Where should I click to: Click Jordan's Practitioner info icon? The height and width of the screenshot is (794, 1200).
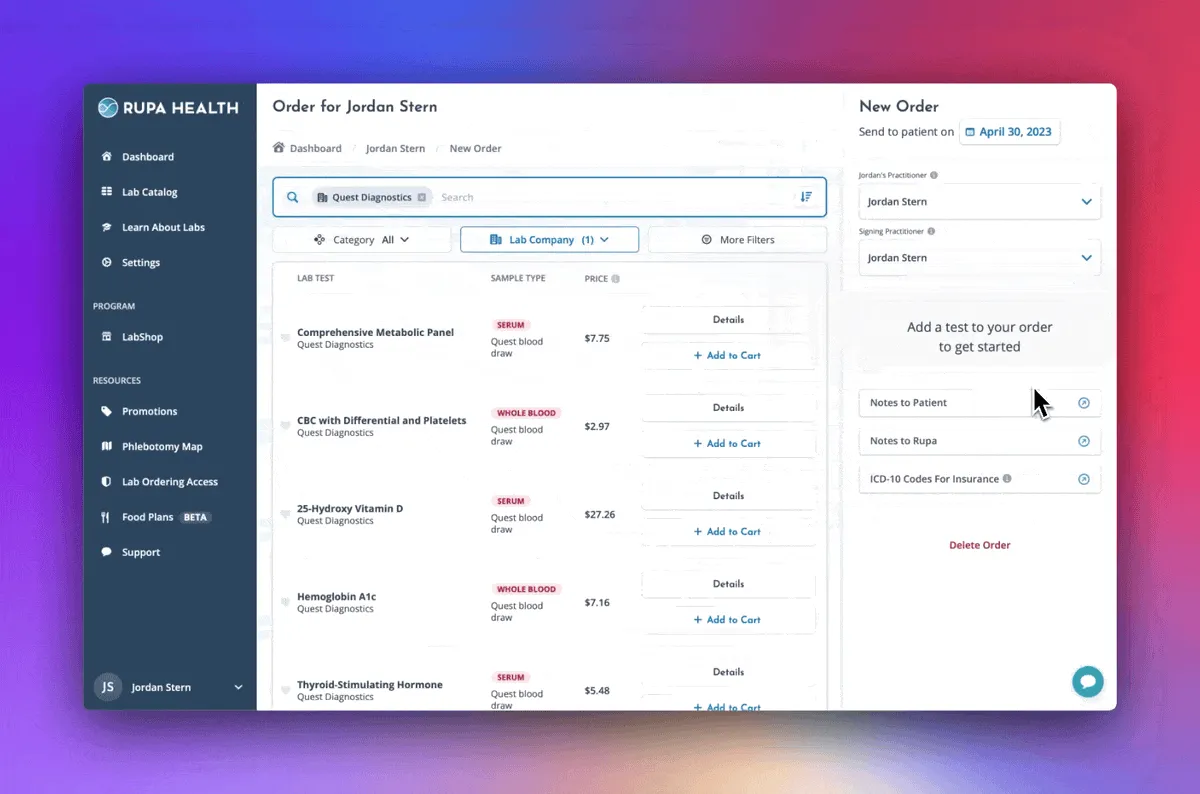click(934, 175)
